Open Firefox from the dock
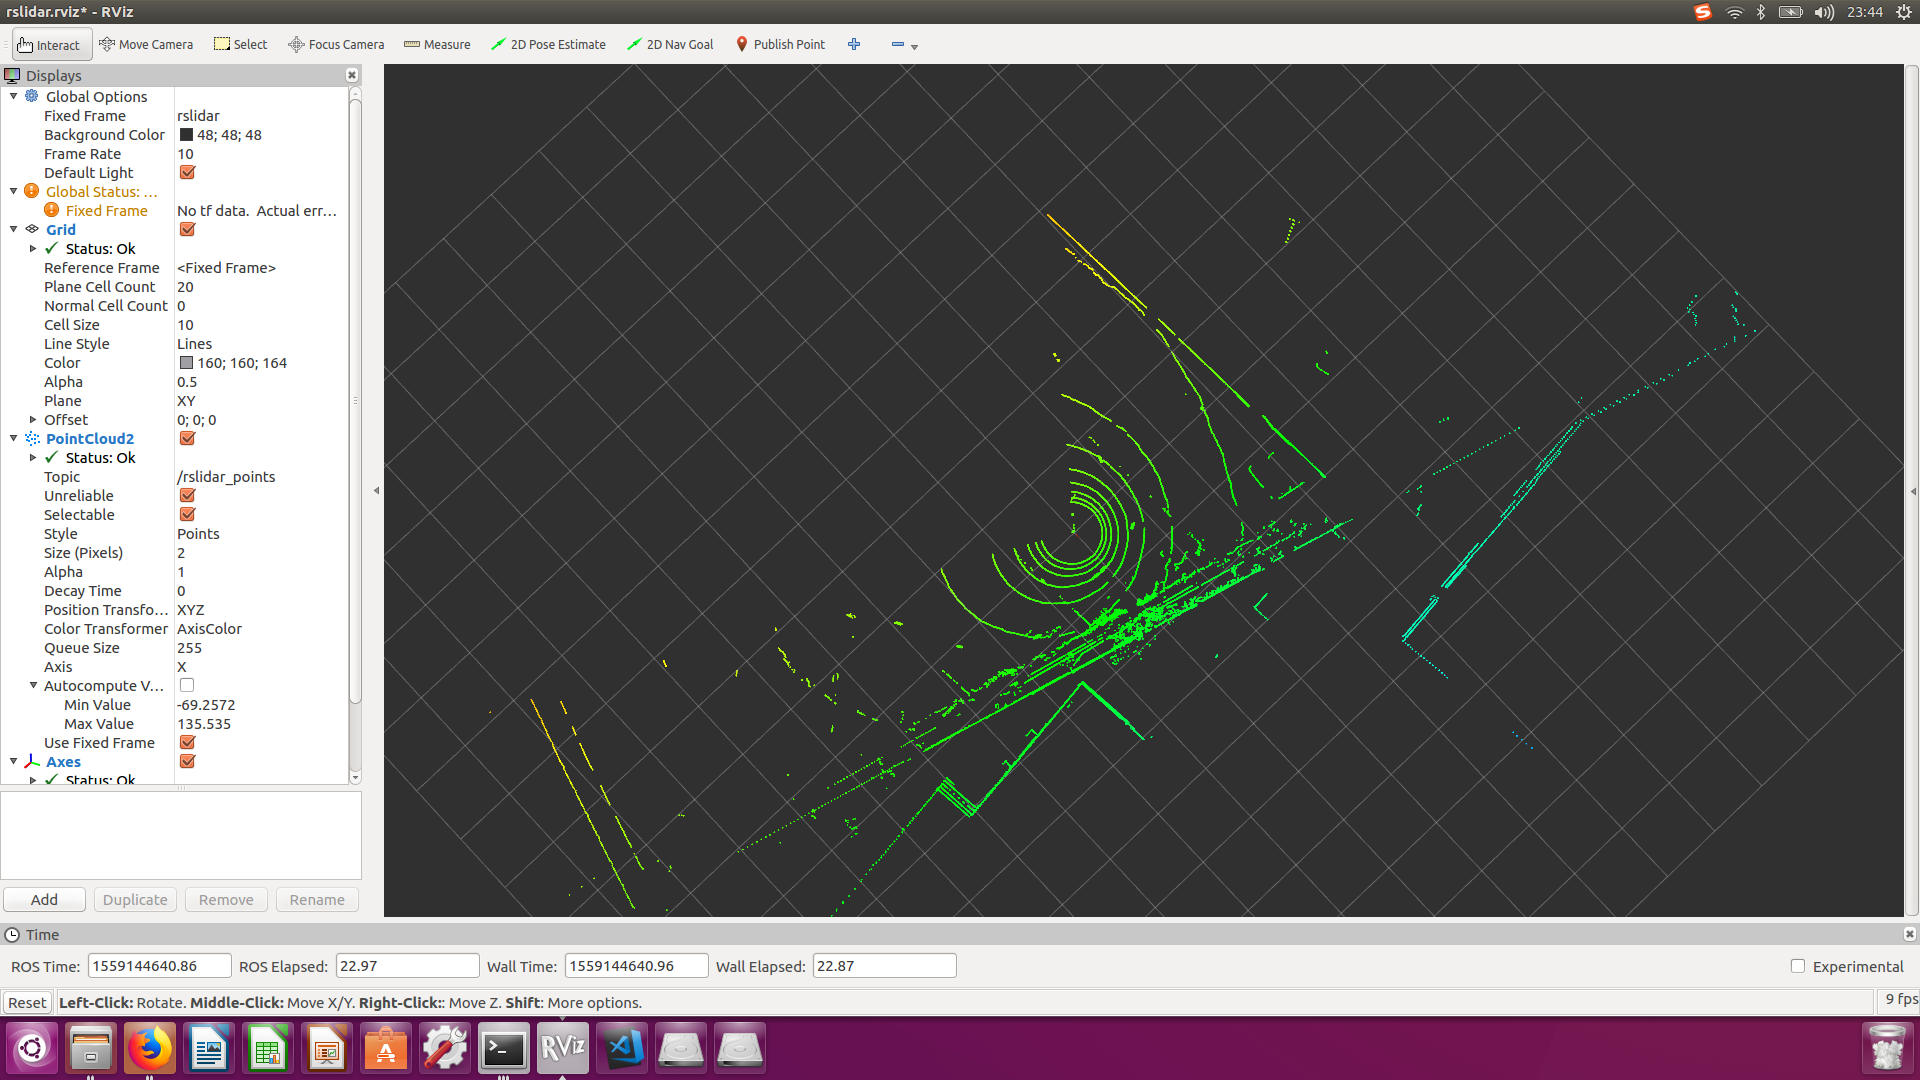Image resolution: width=1920 pixels, height=1080 pixels. [150, 1049]
